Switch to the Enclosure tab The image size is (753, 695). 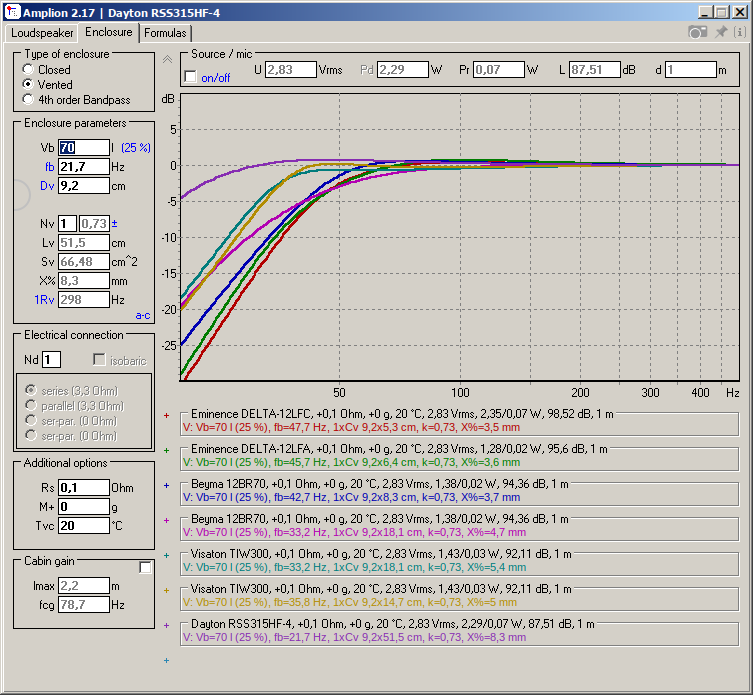(x=109, y=32)
